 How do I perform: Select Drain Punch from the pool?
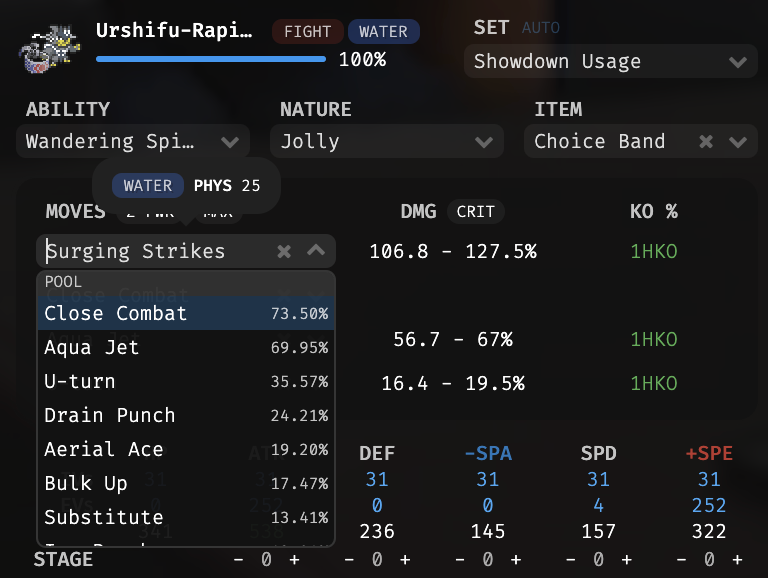click(186, 415)
